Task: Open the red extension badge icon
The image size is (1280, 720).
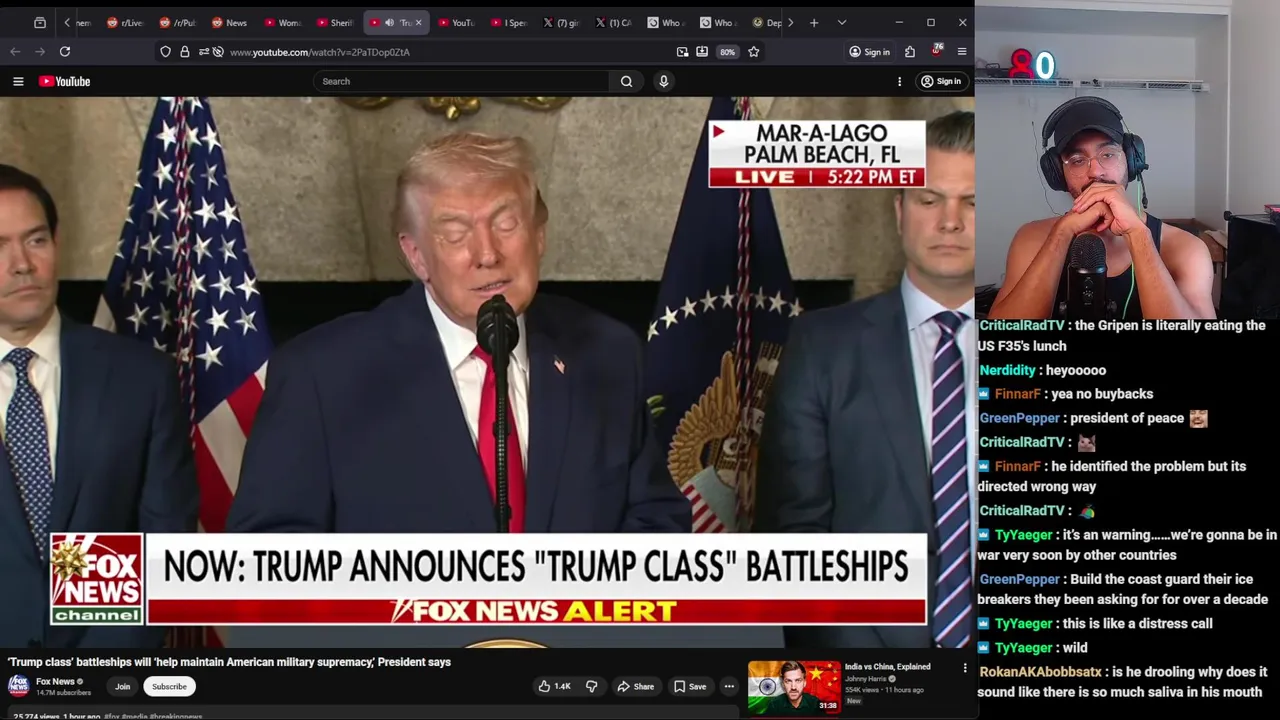Action: coord(936,50)
